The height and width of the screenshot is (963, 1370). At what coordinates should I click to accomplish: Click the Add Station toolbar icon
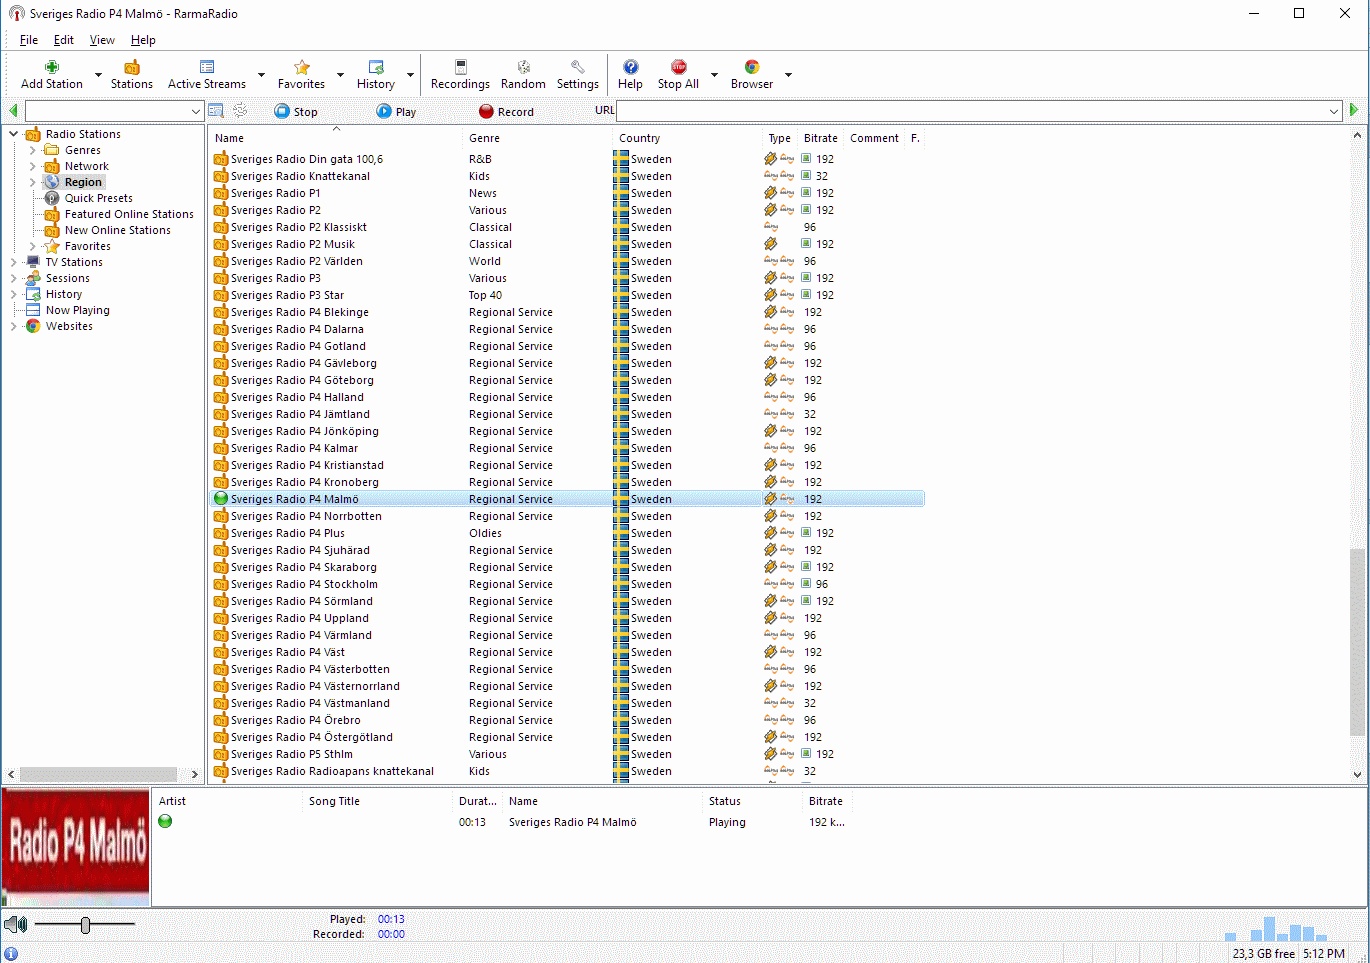pyautogui.click(x=52, y=67)
